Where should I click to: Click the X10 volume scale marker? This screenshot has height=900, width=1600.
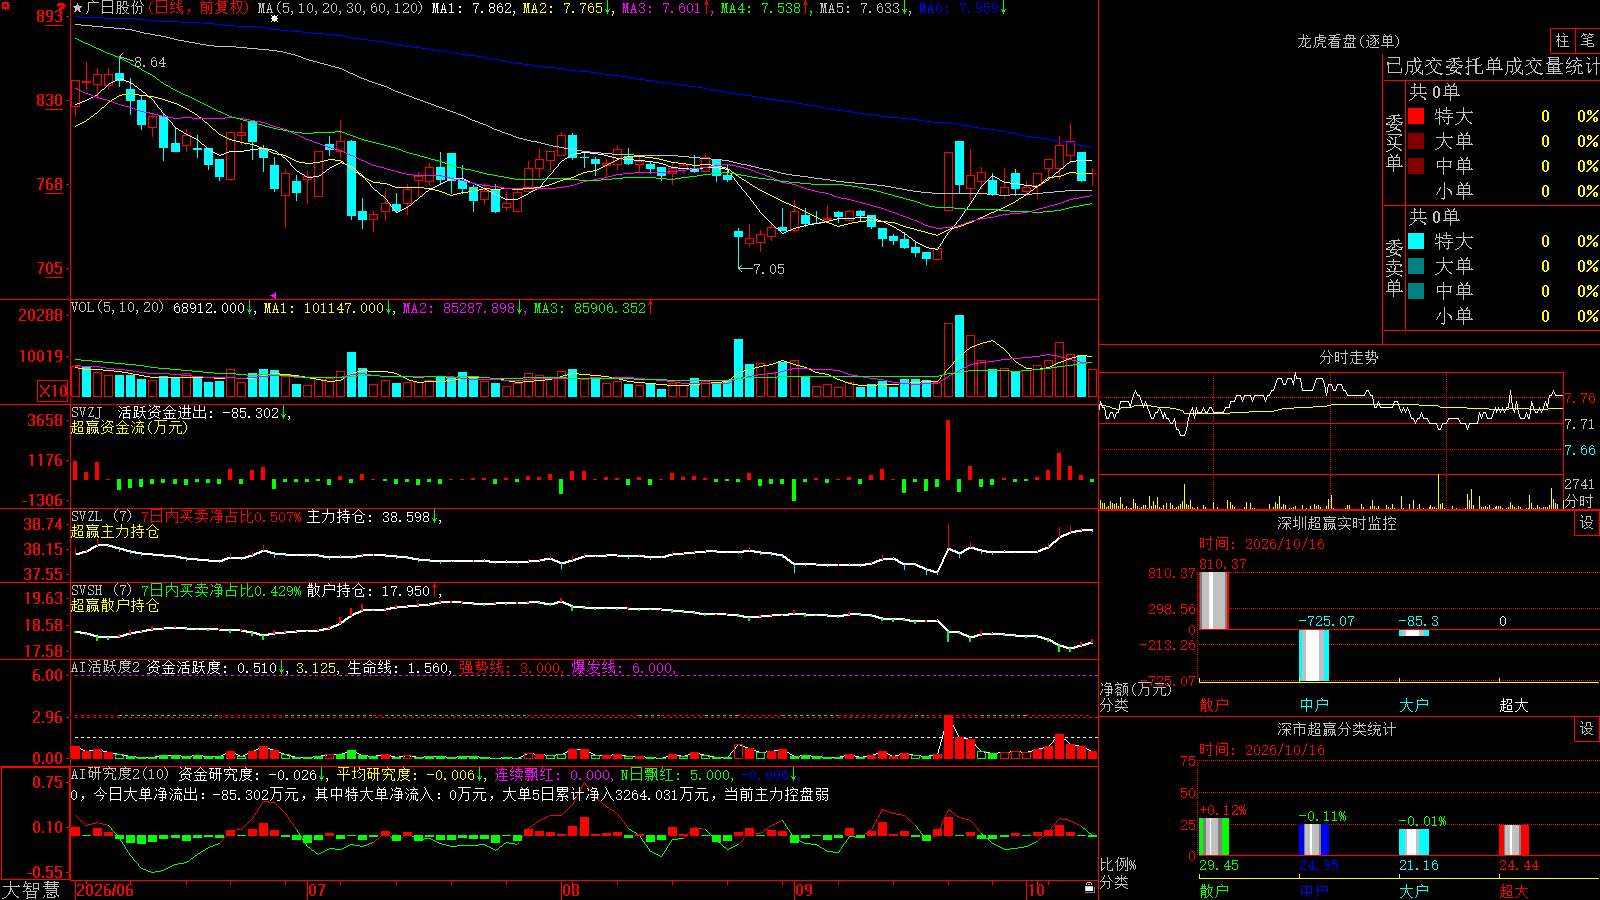pos(52,391)
